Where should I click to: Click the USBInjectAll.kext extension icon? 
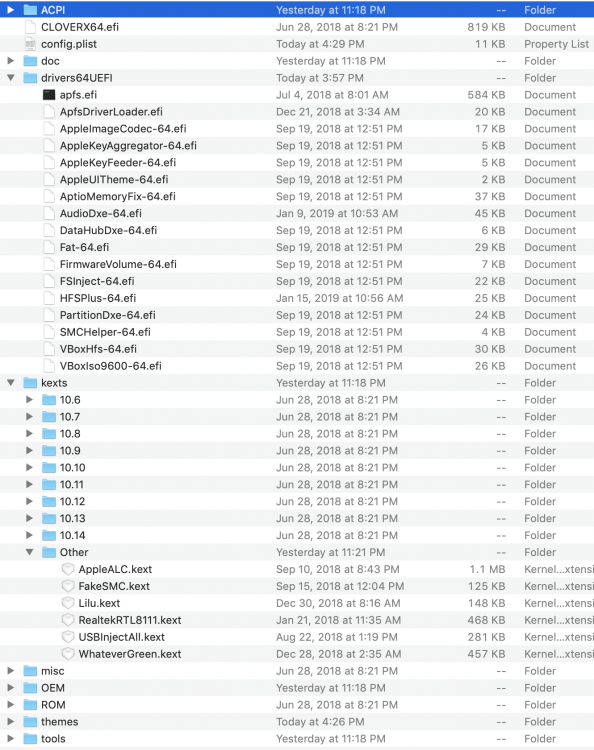coord(68,637)
